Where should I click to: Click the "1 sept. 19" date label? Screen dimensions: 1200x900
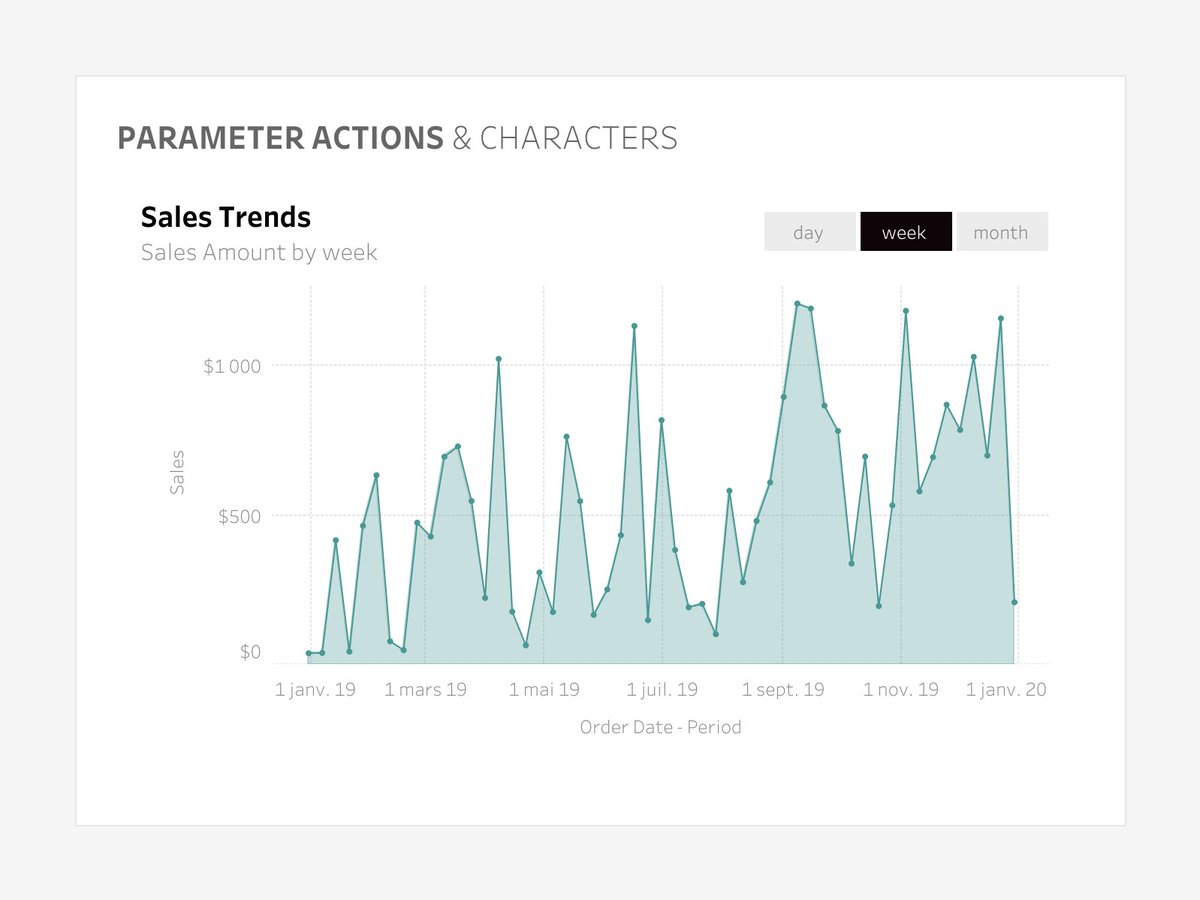point(784,689)
